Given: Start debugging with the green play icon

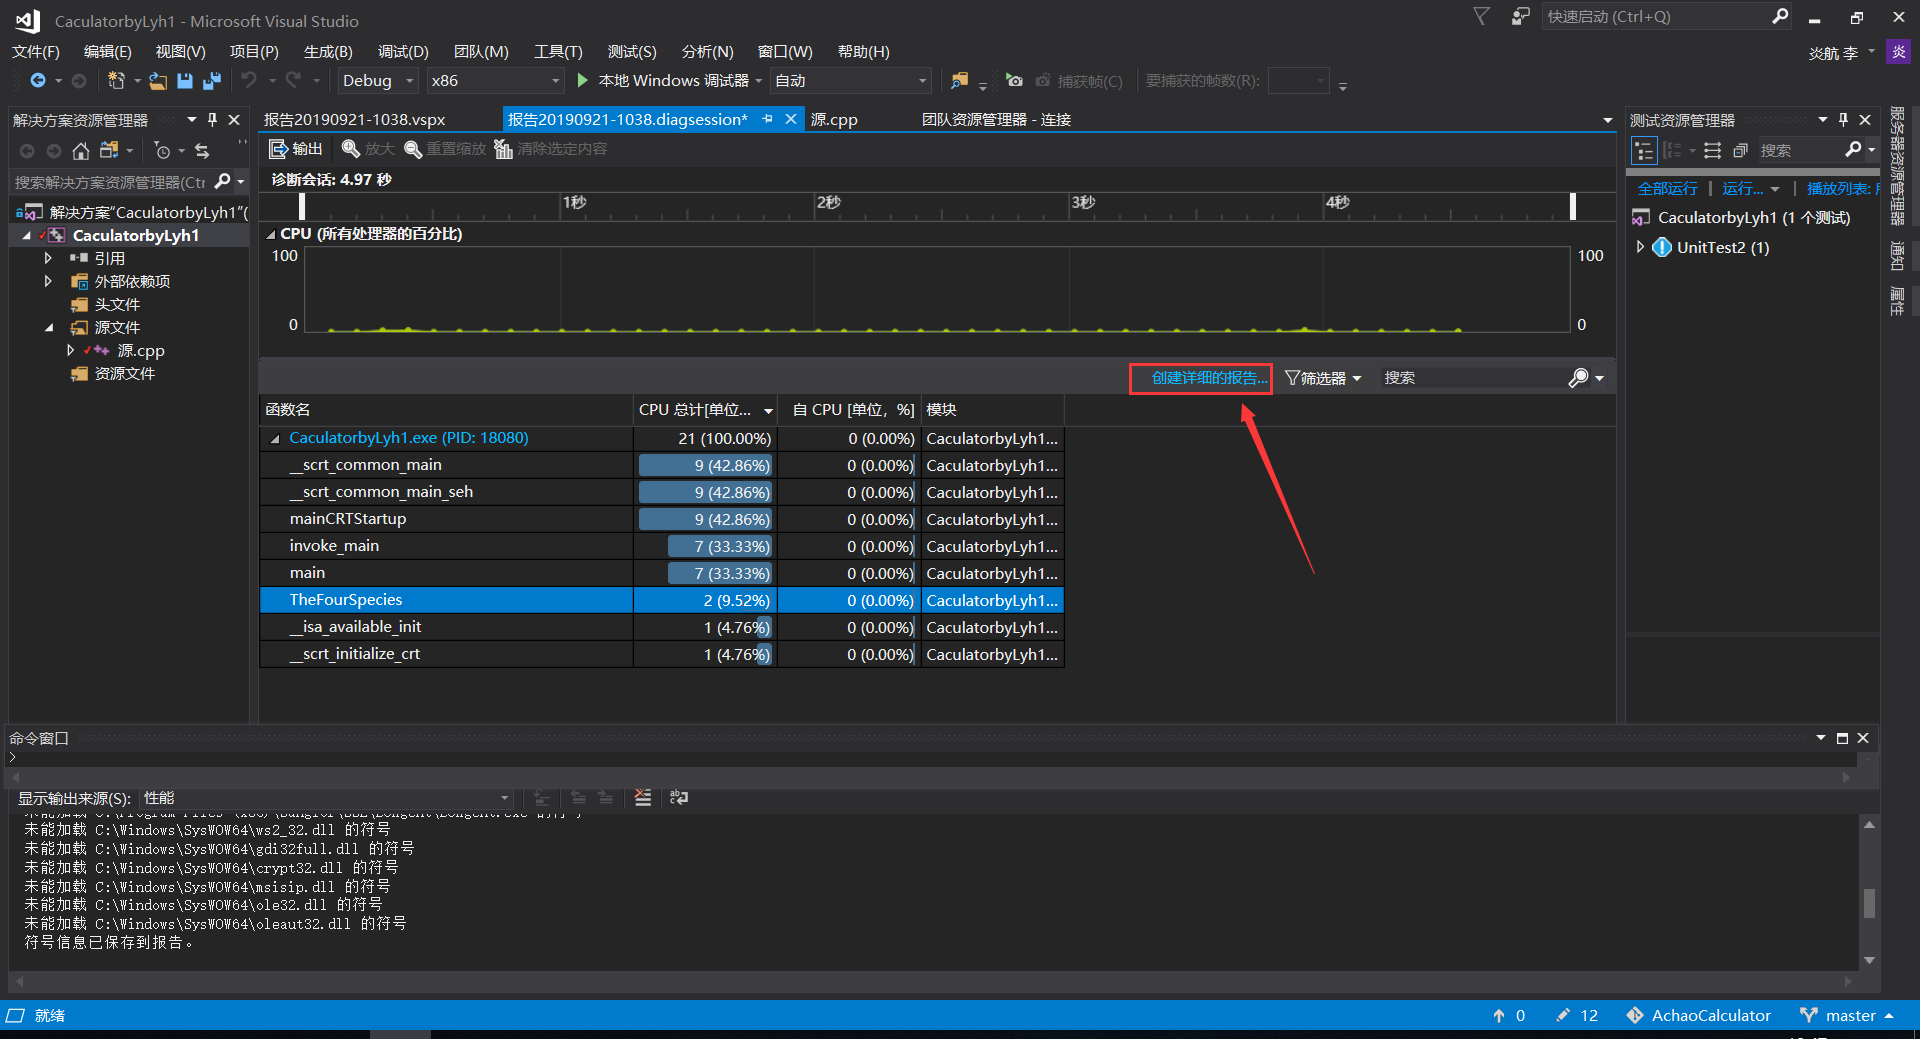Looking at the screenshot, I should point(582,81).
